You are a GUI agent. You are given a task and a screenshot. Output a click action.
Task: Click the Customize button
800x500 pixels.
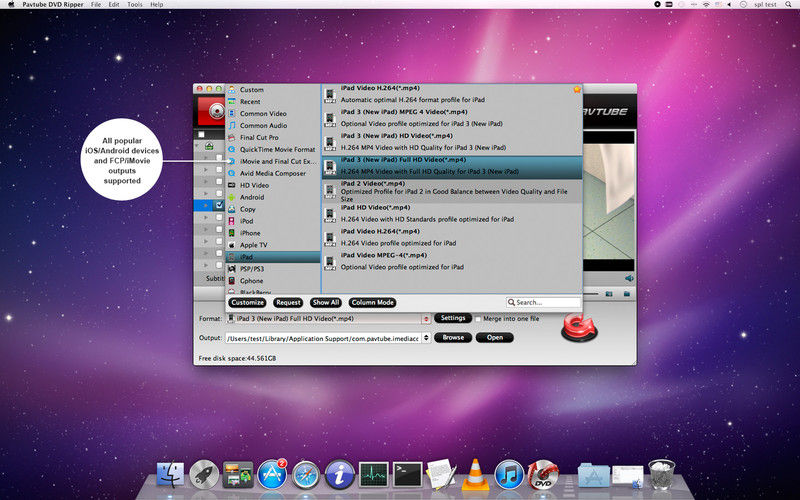point(247,303)
